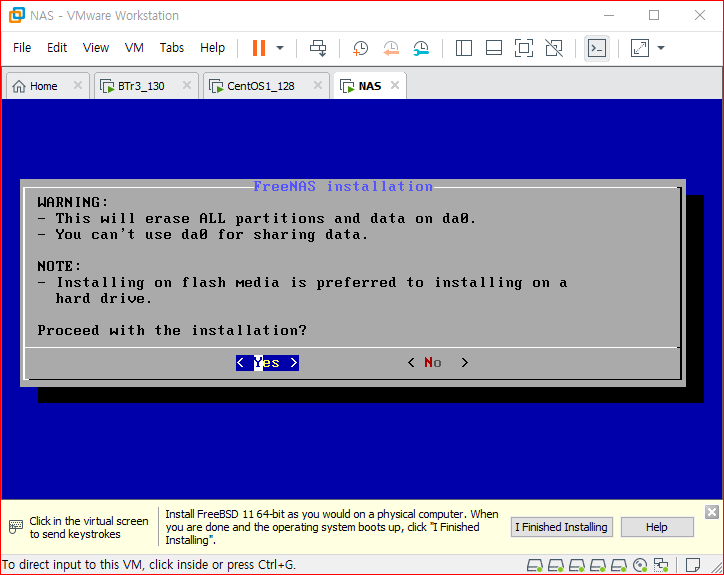The width and height of the screenshot is (724, 575).
Task: Click the I Finished Installing button
Action: click(x=561, y=527)
